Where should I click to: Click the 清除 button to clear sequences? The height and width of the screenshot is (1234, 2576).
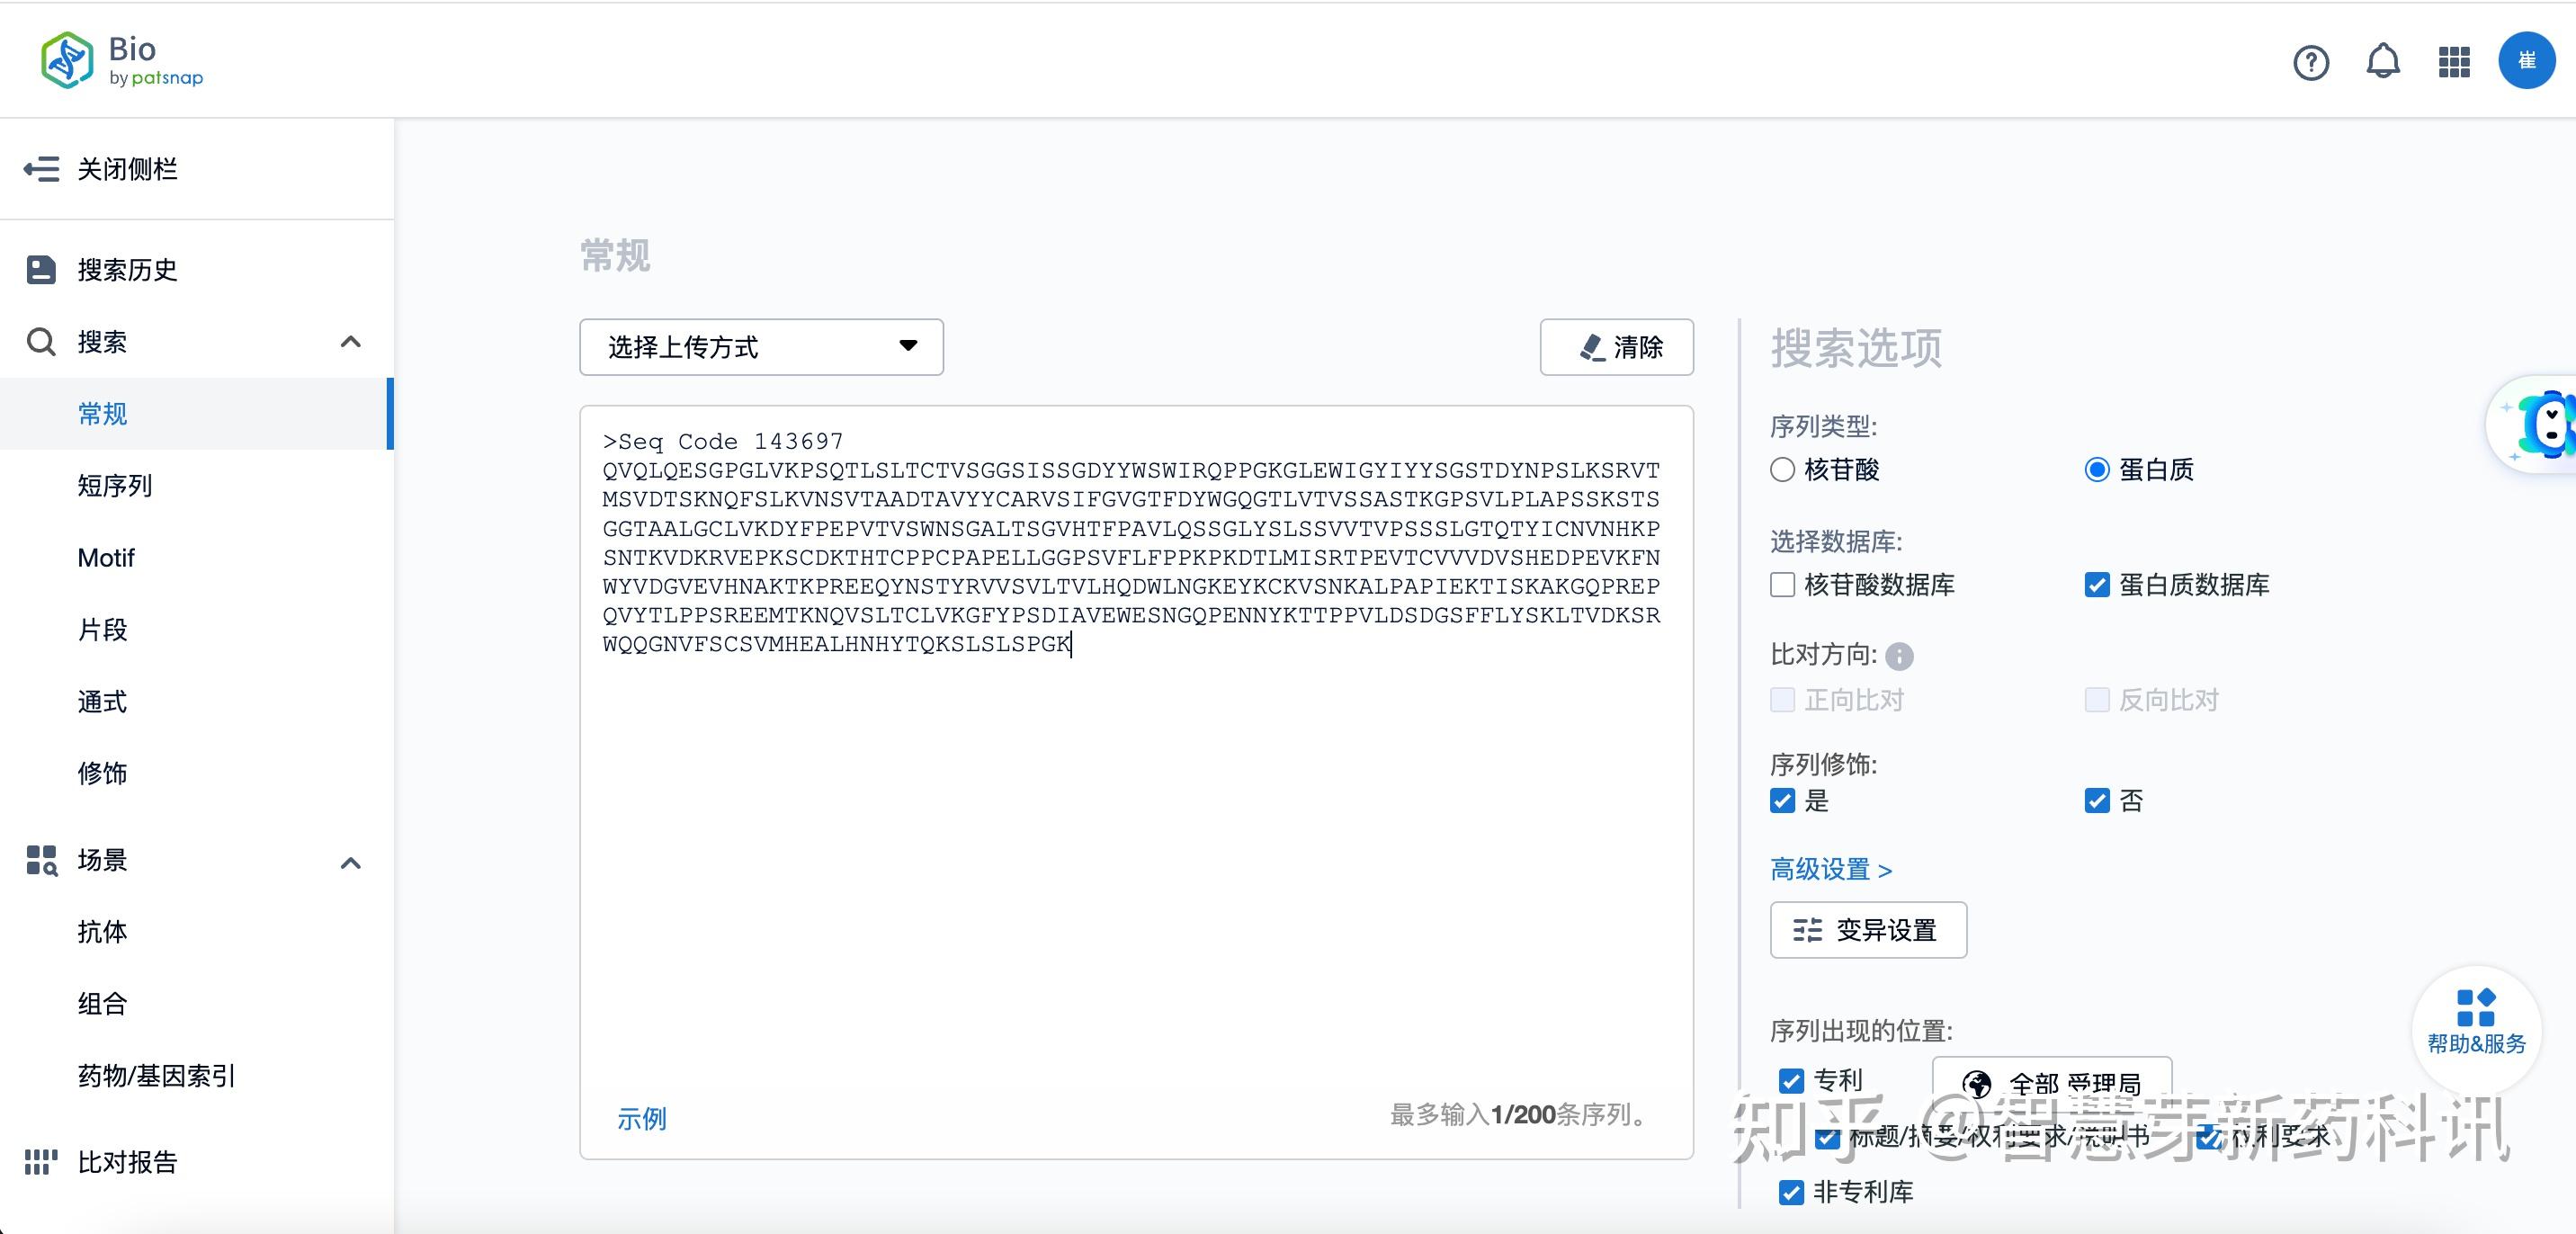coord(1616,347)
